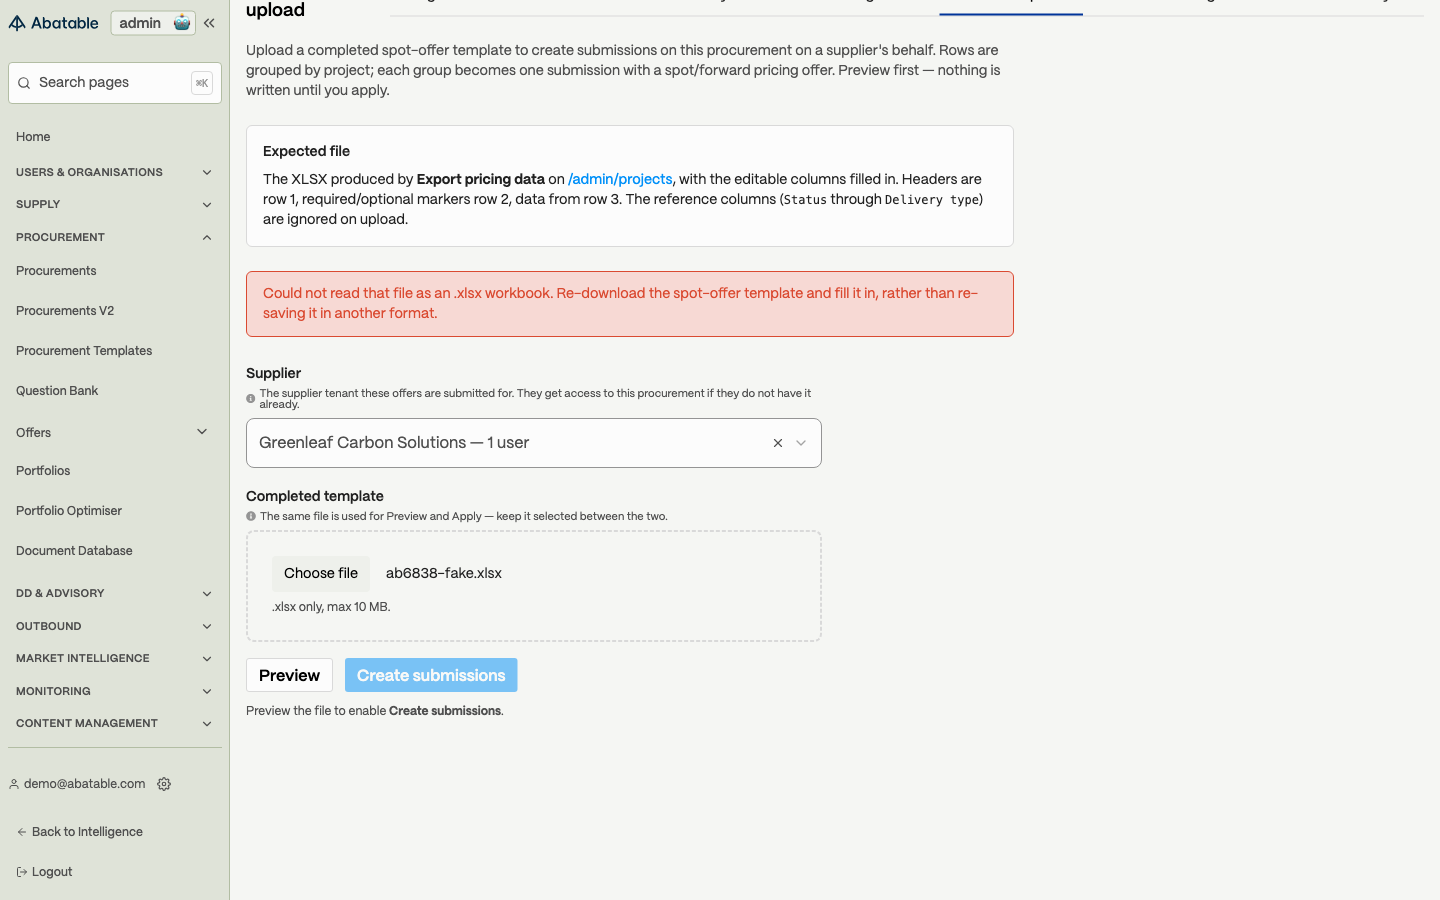
Task: Expand the Offers submenu
Action: [x=202, y=432]
